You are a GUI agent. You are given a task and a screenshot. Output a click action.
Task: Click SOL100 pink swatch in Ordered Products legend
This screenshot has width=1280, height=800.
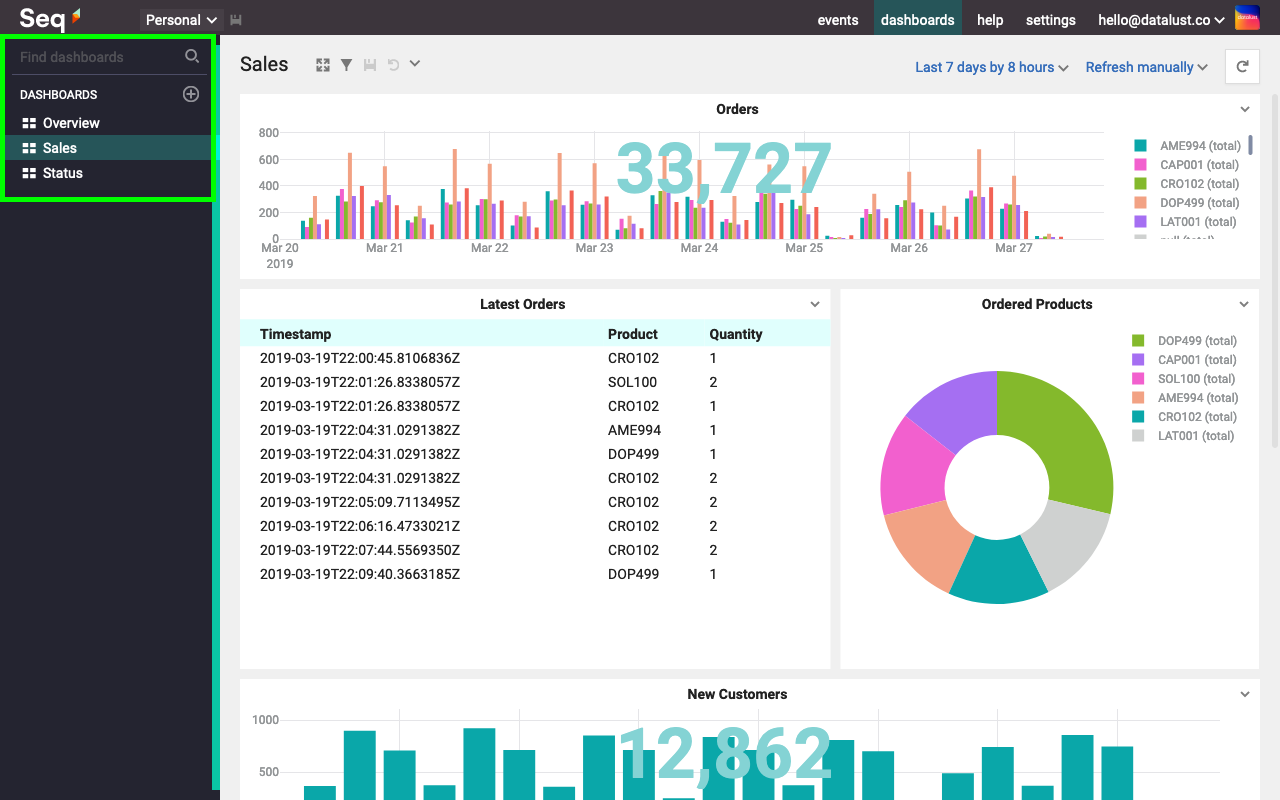click(x=1138, y=379)
